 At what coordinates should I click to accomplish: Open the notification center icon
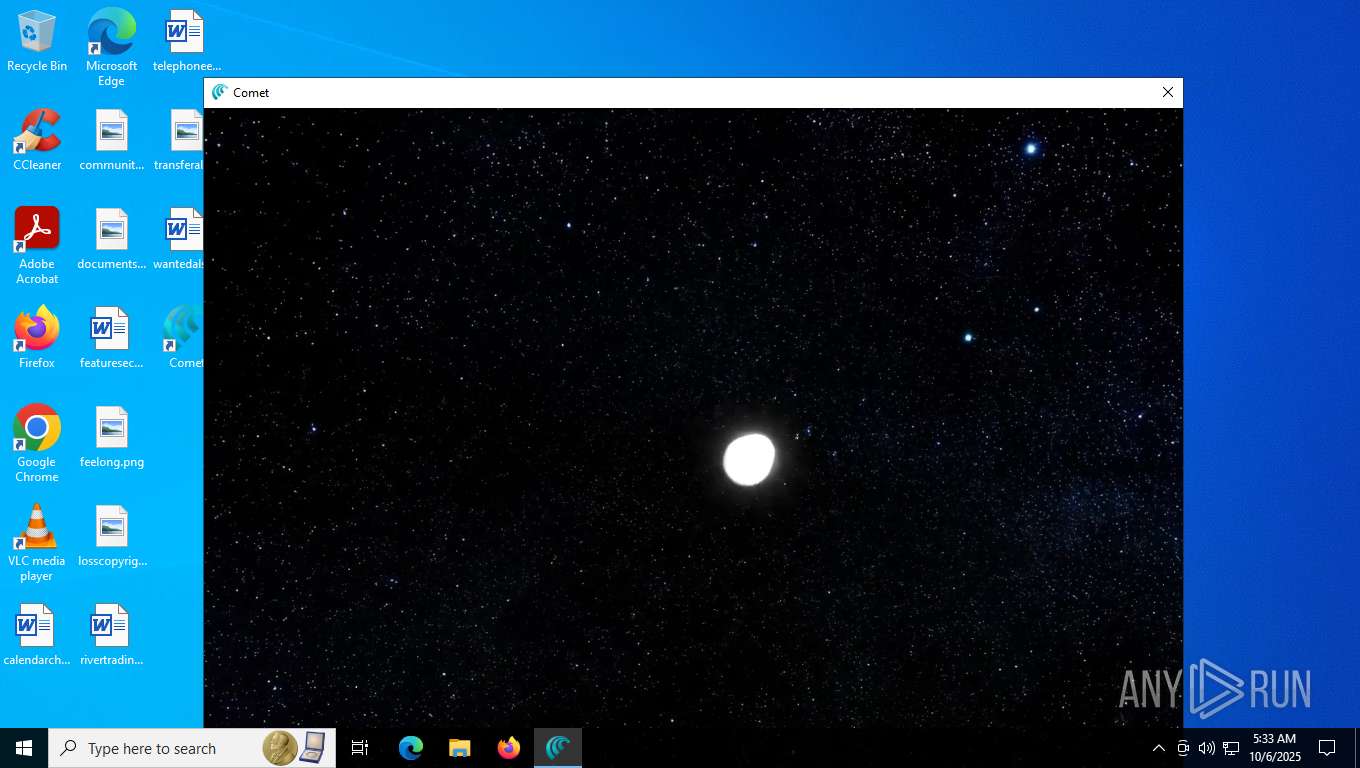tap(1327, 748)
